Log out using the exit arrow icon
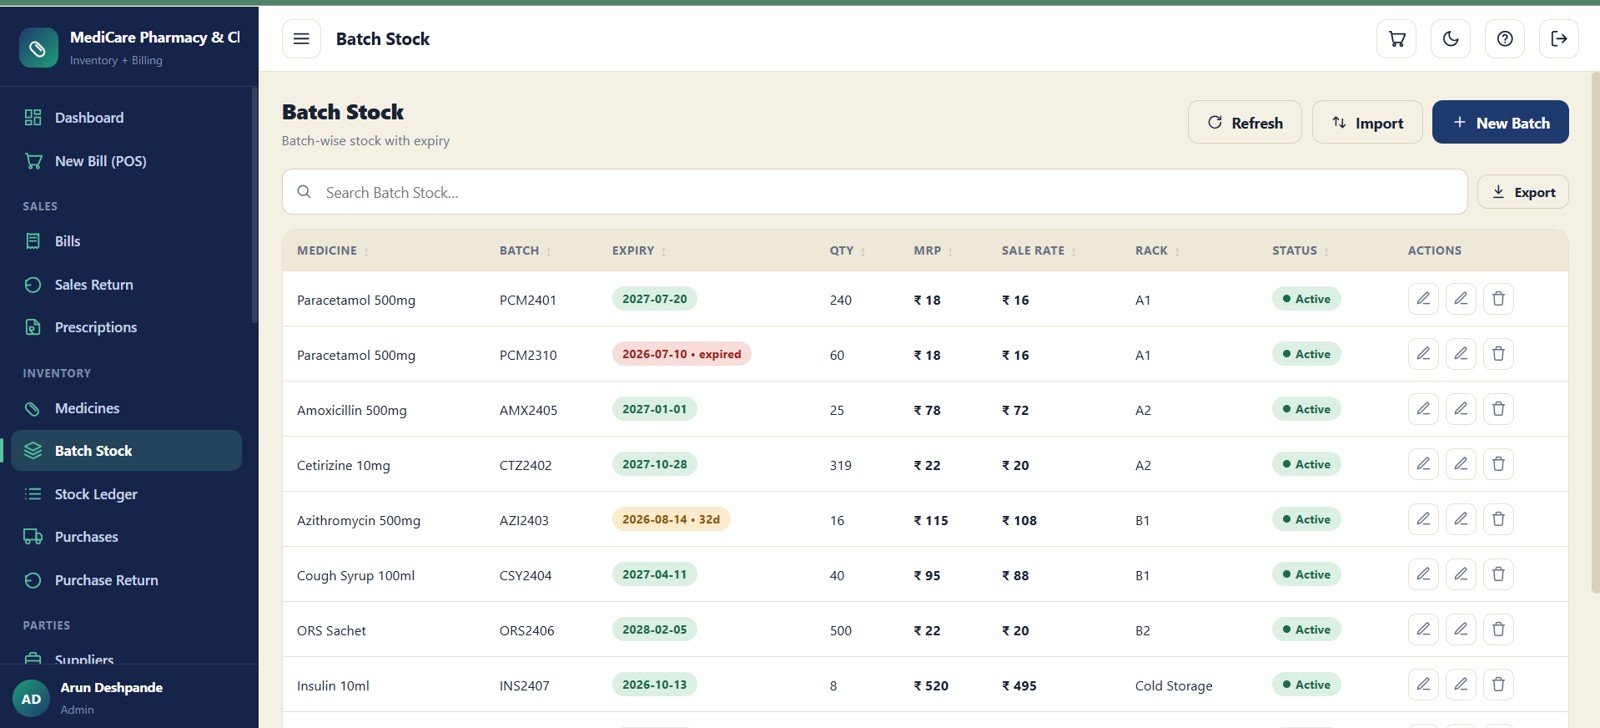Viewport: 1600px width, 728px height. pos(1559,39)
